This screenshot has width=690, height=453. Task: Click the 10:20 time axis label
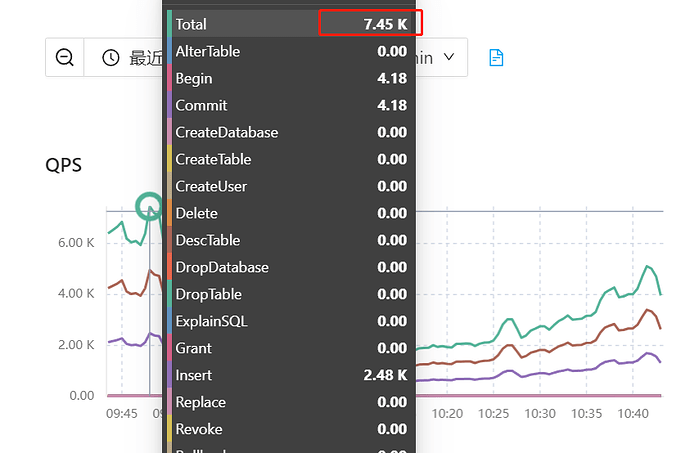(447, 413)
